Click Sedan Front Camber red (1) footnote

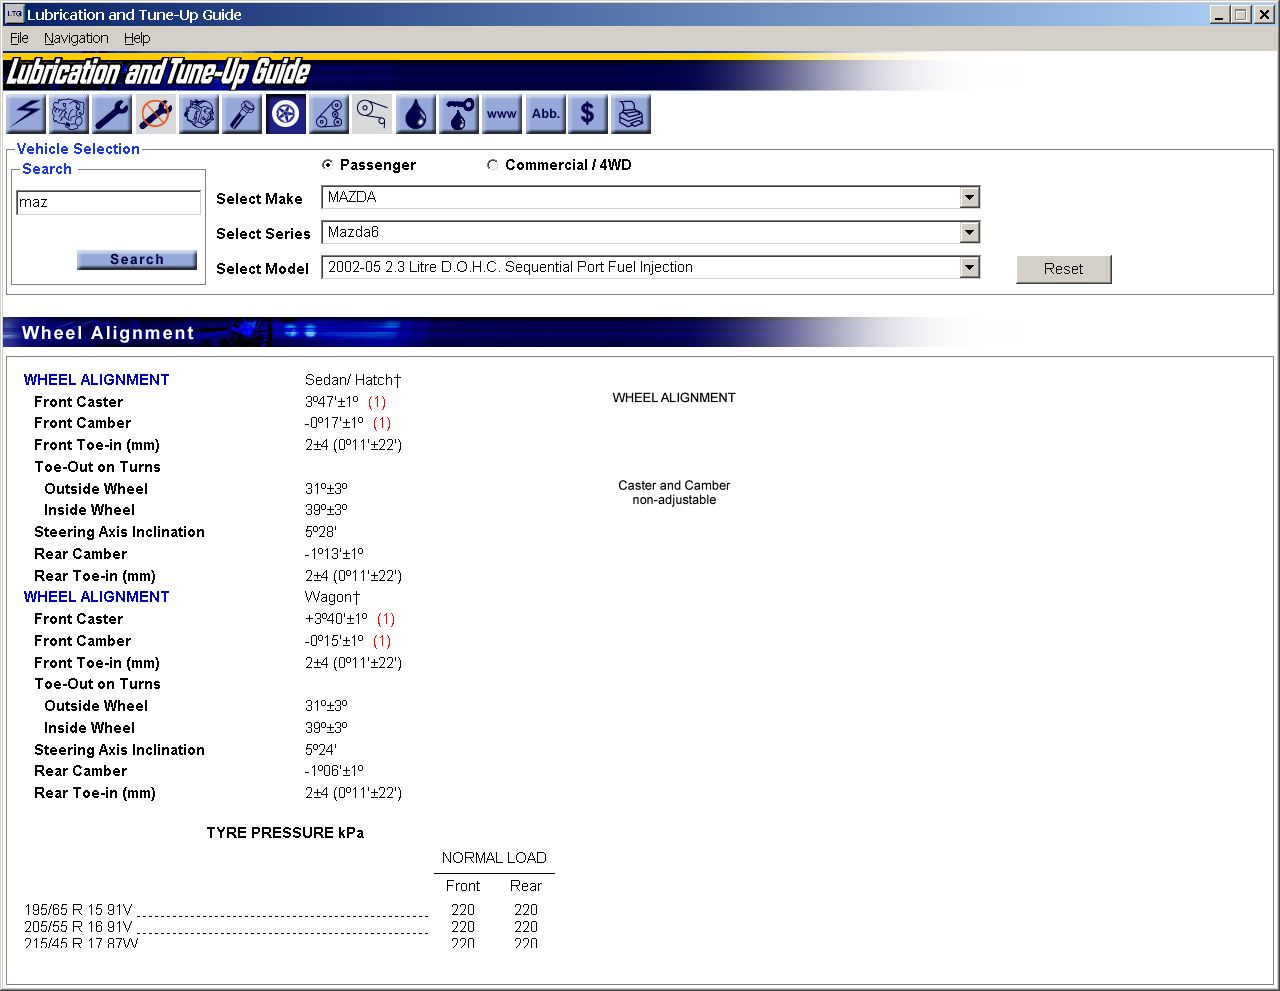tap(382, 423)
